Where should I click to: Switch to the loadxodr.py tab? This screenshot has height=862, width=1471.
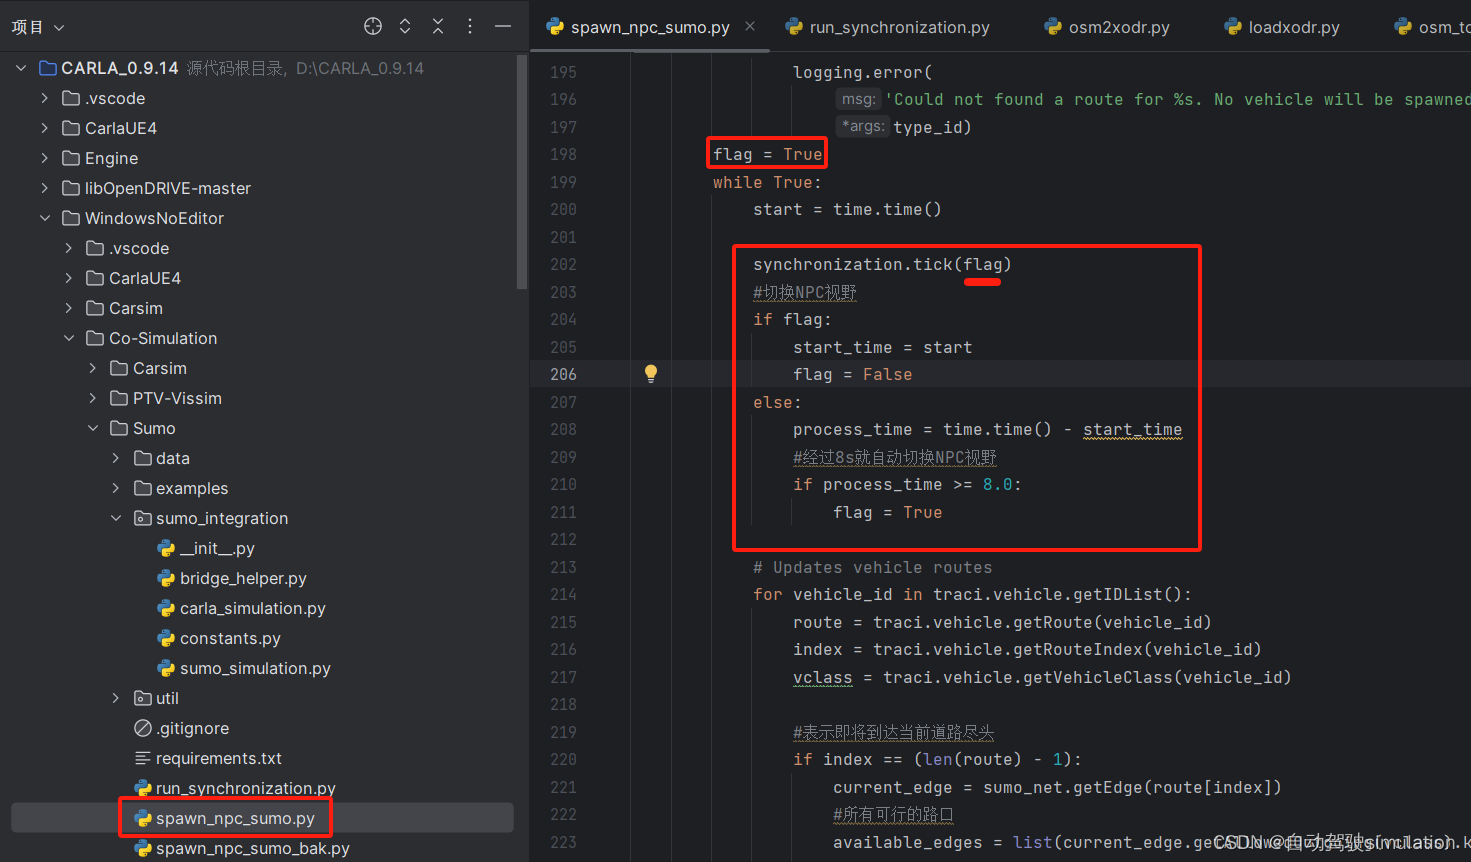[x=1282, y=27]
